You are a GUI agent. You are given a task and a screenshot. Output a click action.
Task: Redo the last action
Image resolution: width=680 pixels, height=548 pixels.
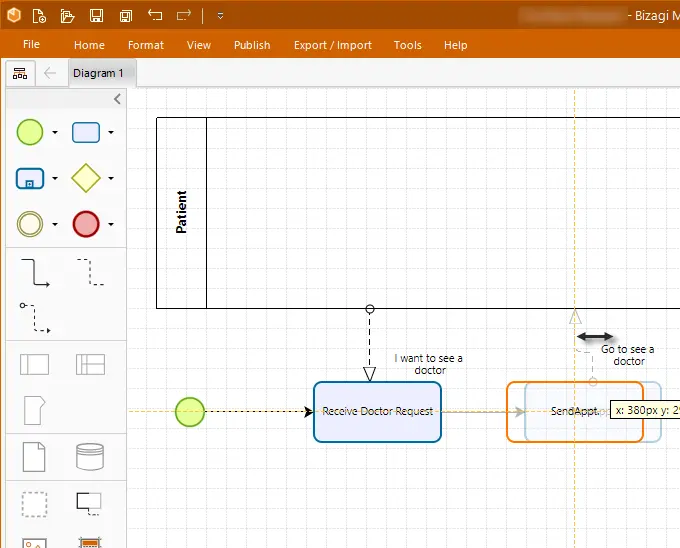pyautogui.click(x=184, y=16)
